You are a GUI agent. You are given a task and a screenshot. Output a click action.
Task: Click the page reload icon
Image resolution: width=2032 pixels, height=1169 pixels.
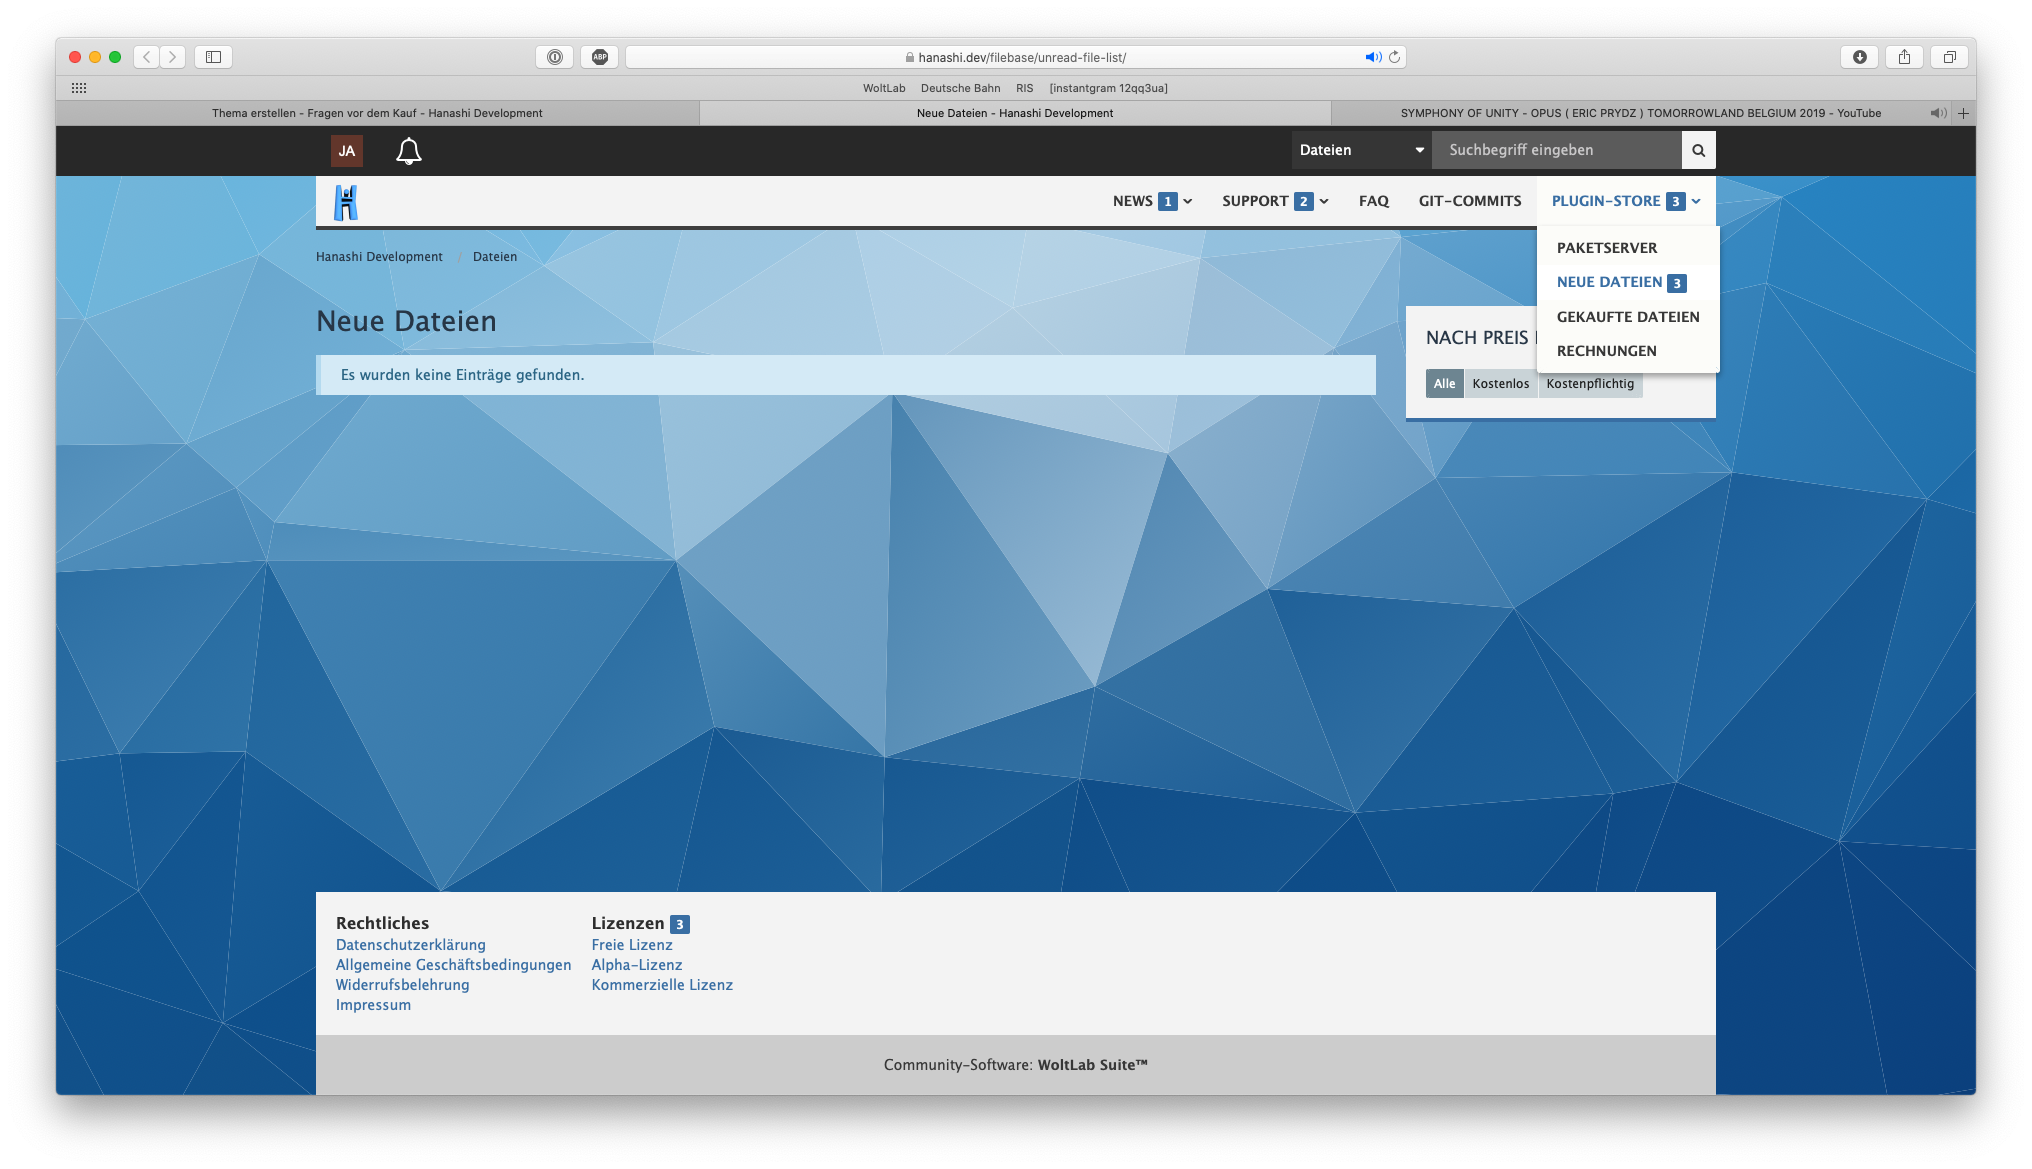1394,57
